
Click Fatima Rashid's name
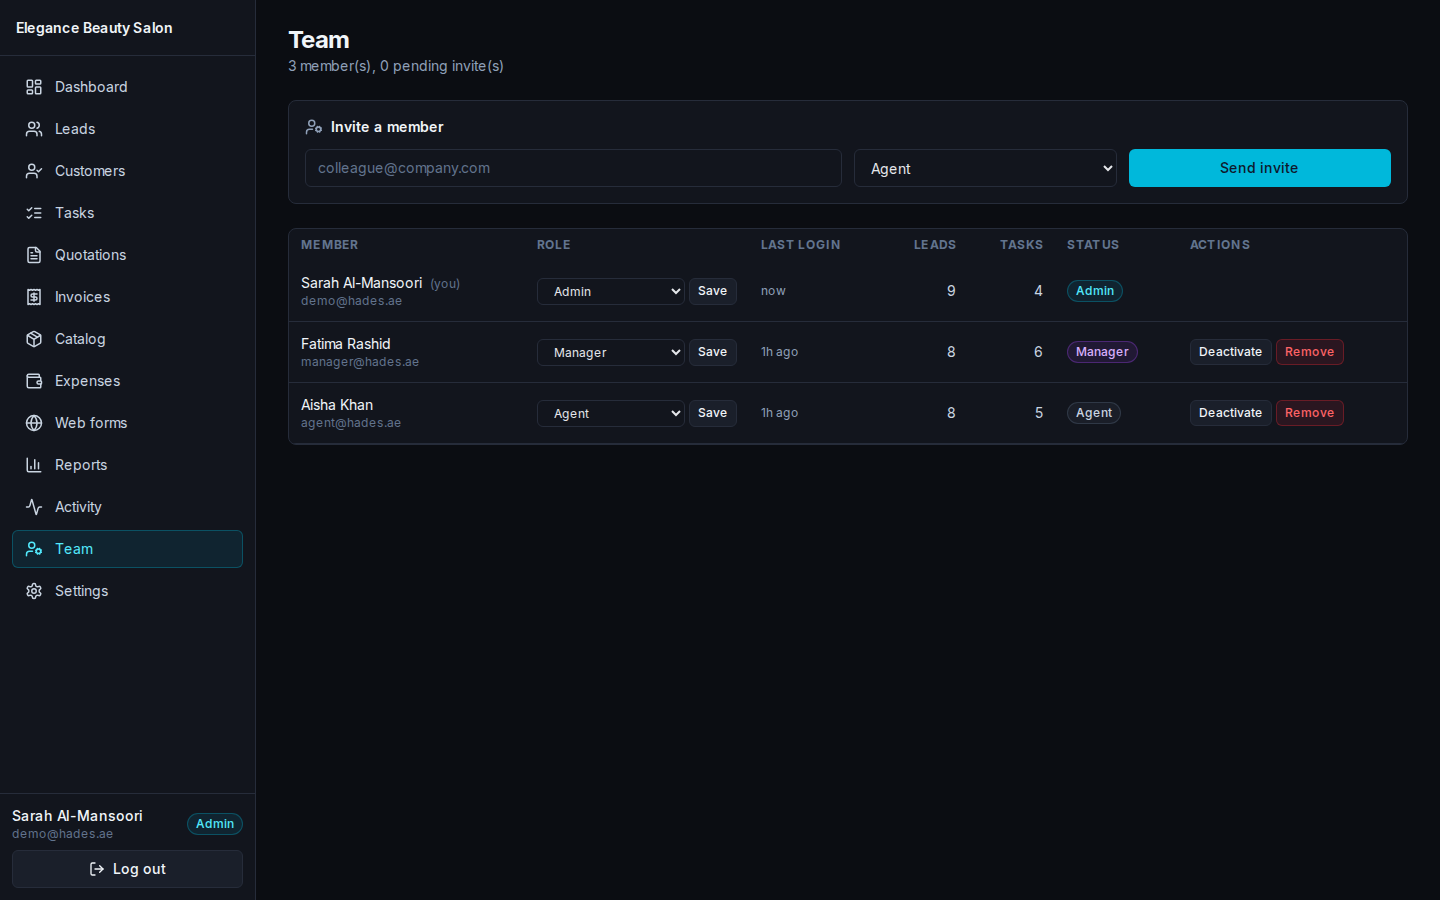346,344
